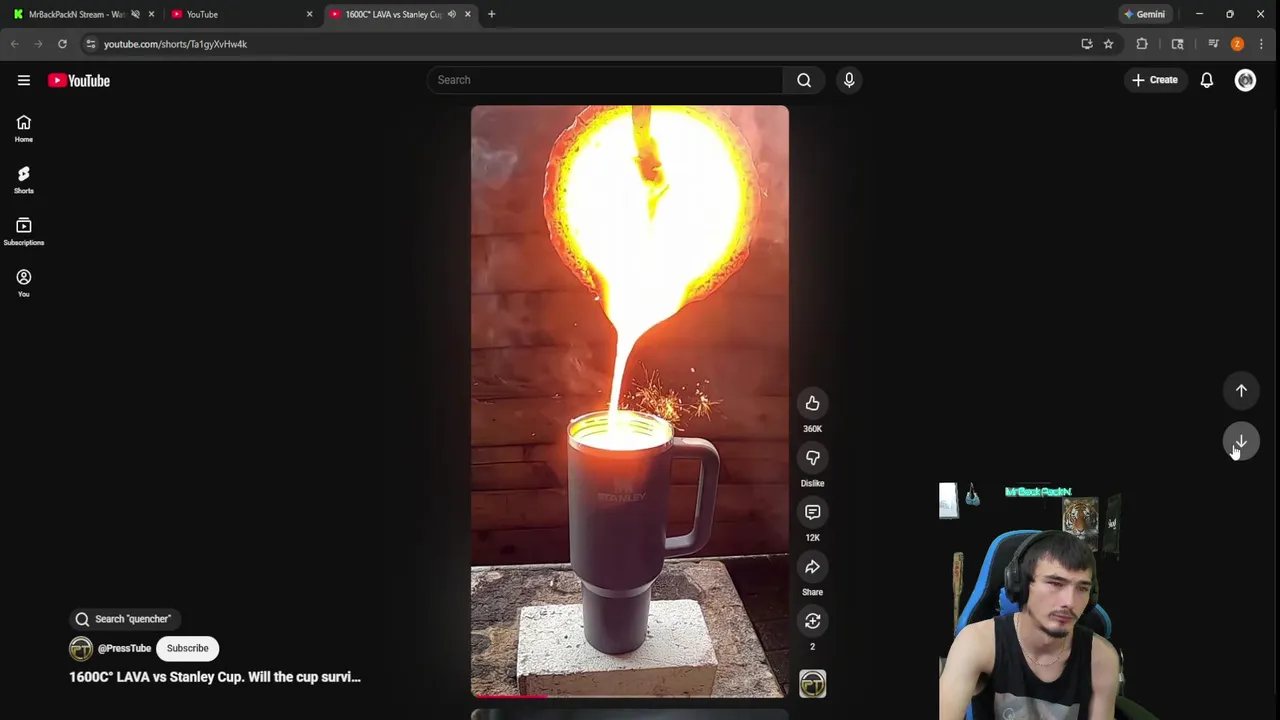
Task: Open the Chrome three-dot menu
Action: 1262,44
